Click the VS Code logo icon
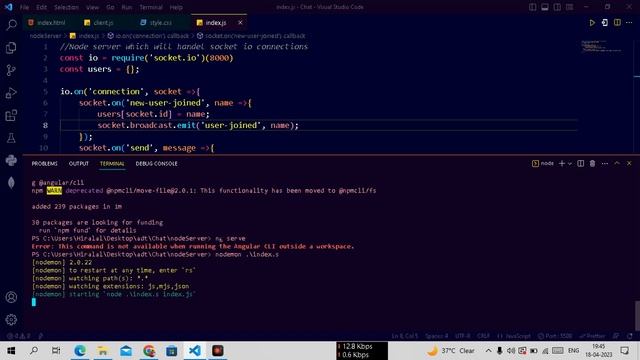 point(8,7)
